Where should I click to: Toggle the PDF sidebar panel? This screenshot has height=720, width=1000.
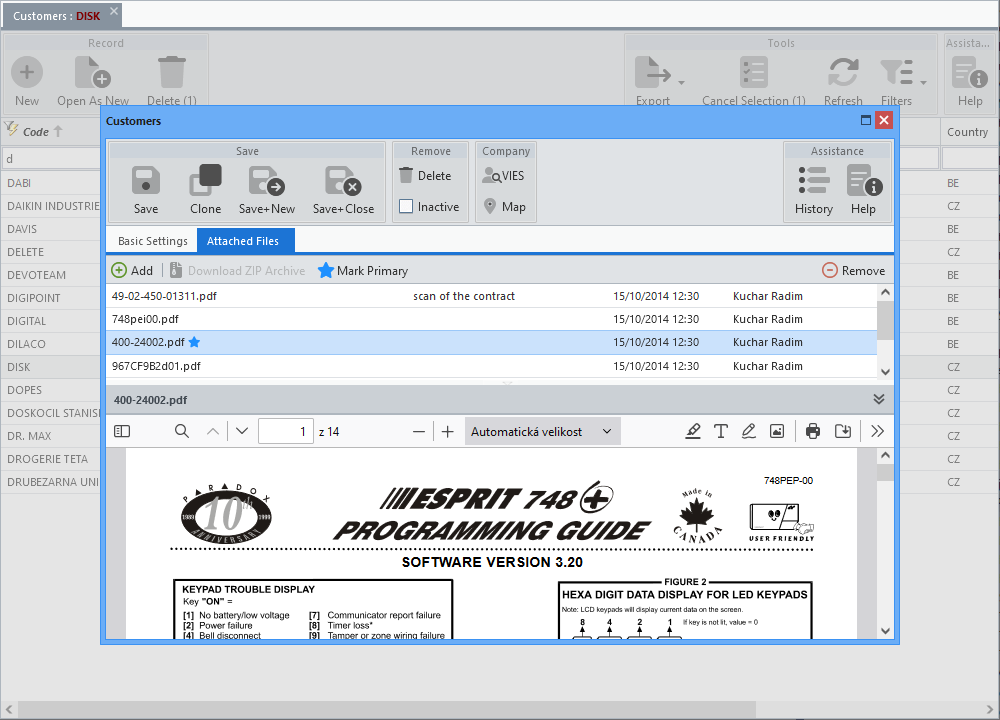point(122,431)
